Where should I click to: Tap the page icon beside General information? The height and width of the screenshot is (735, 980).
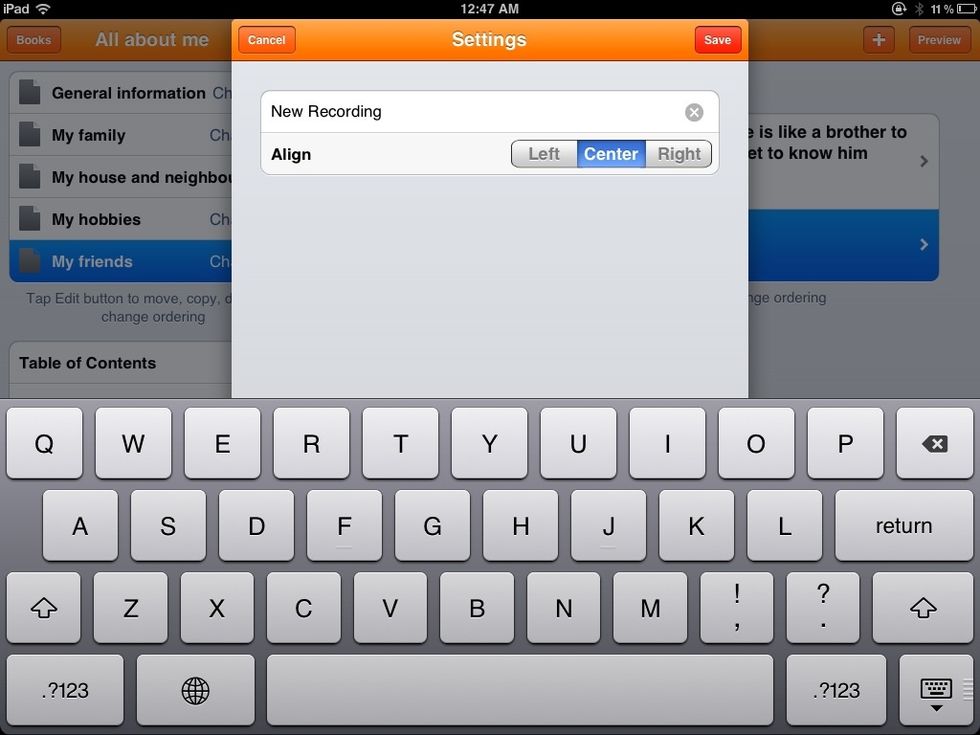(x=27, y=92)
